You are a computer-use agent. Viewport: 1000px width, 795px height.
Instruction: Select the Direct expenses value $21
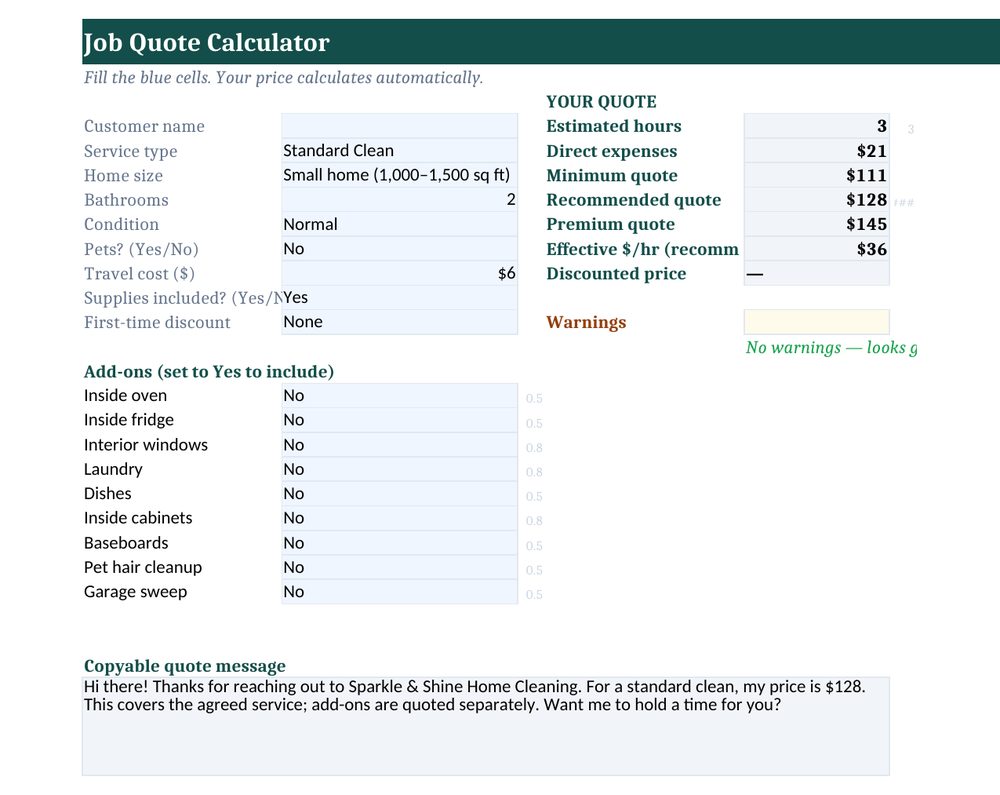point(816,151)
